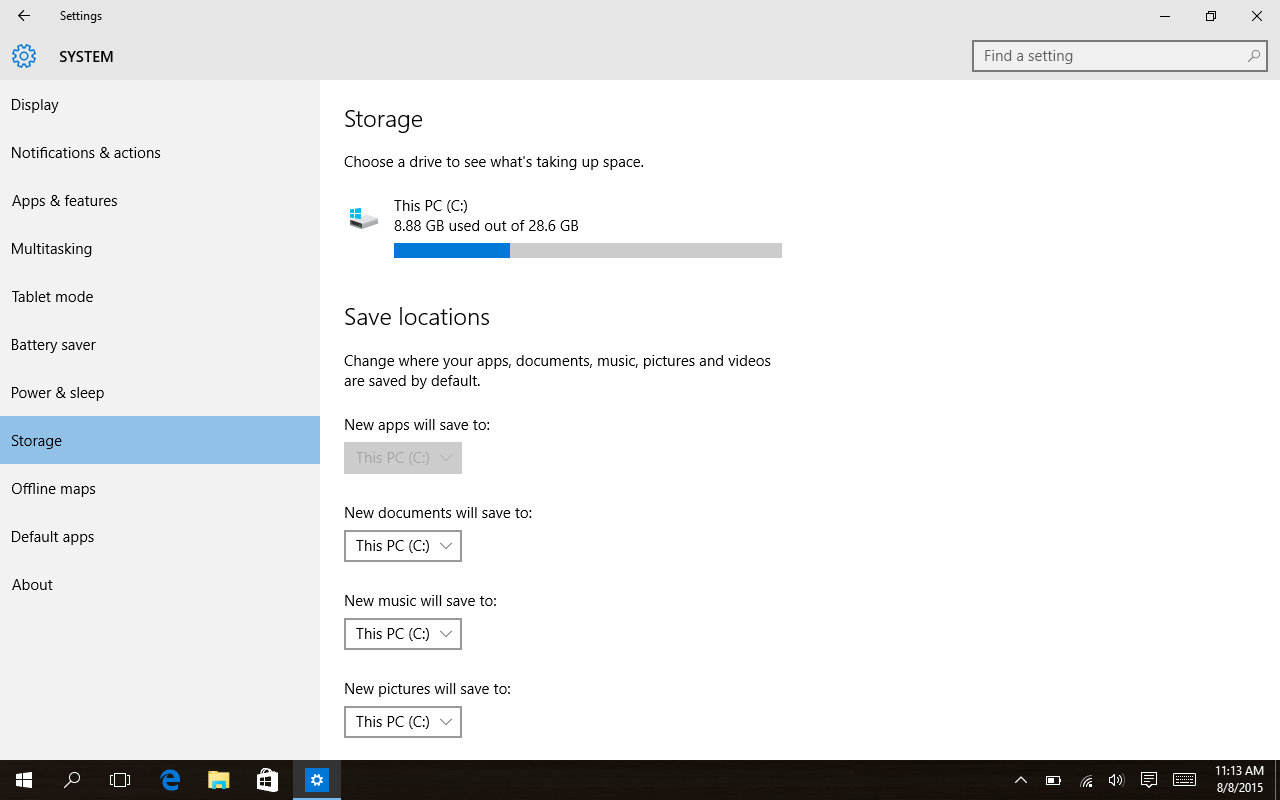
Task: Click the Find a setting search box
Action: (x=1110, y=56)
